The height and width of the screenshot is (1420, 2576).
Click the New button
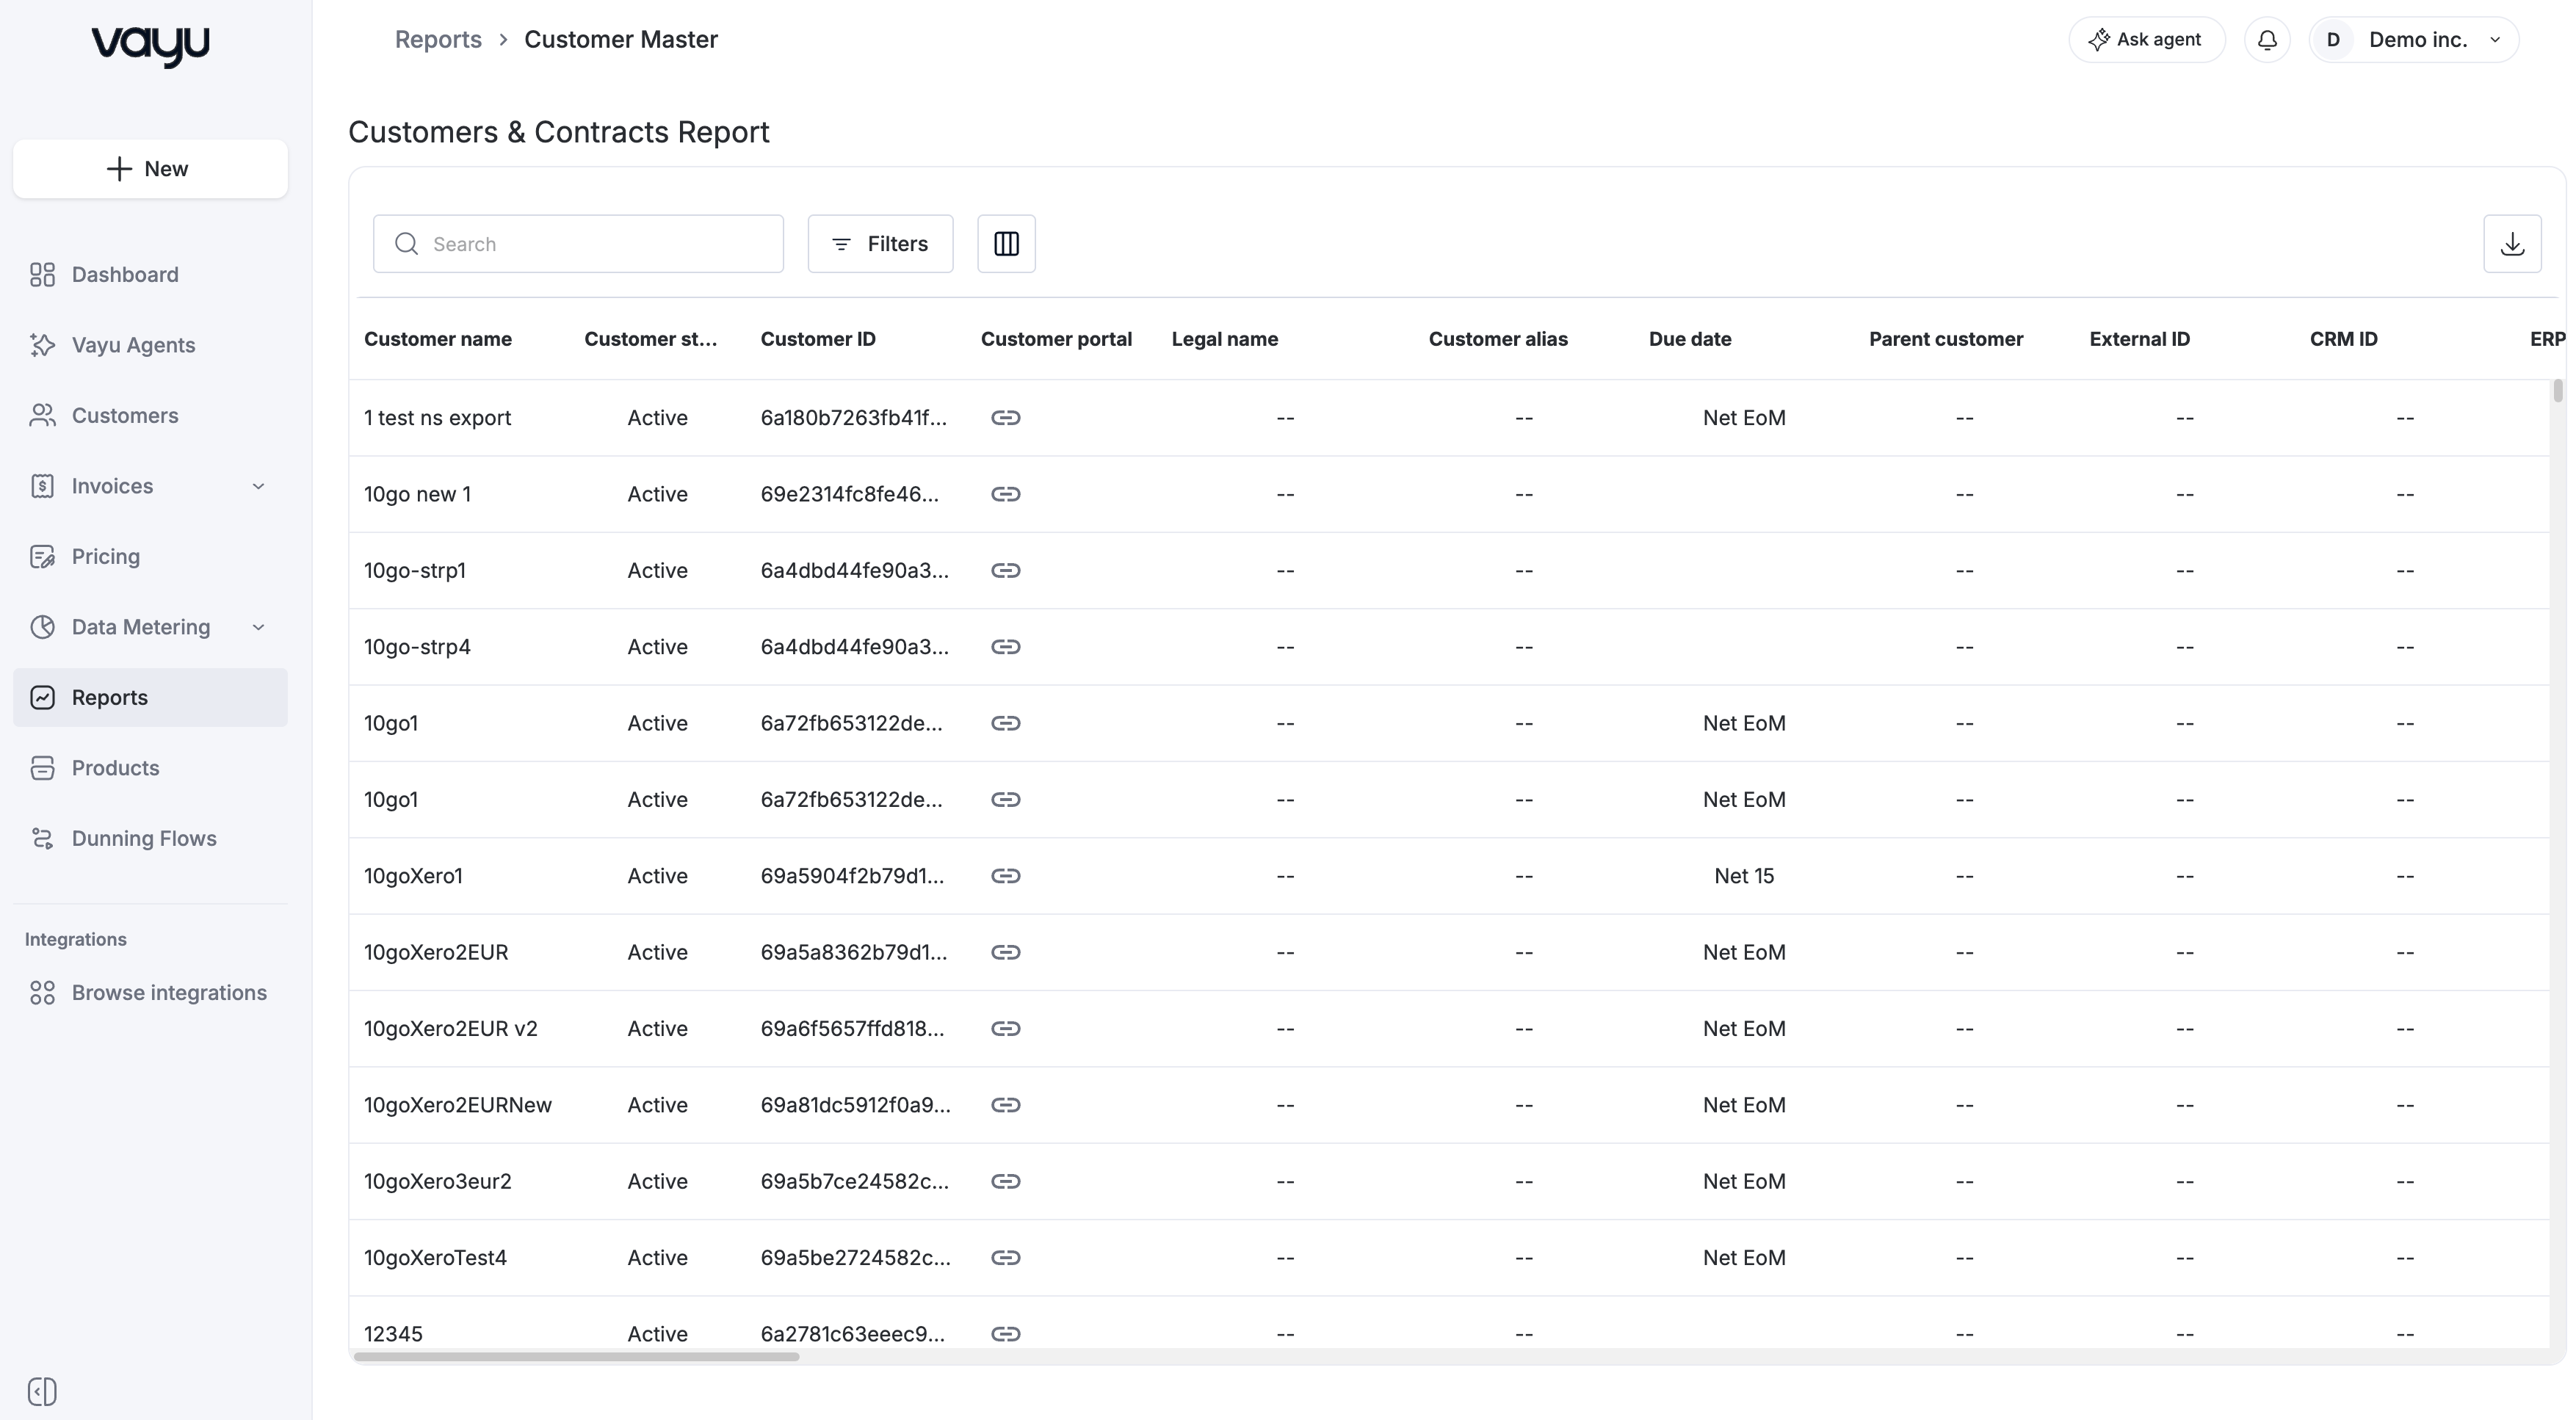[150, 168]
